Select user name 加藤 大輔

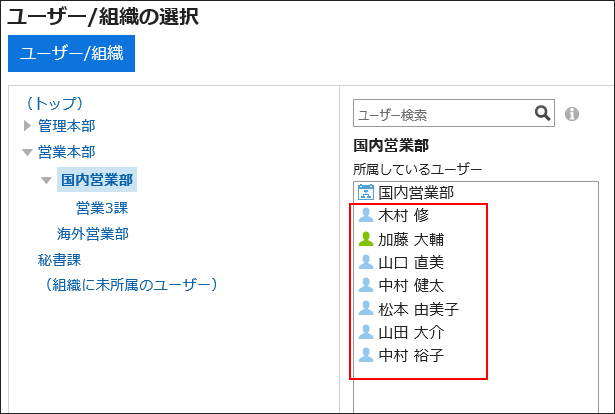pyautogui.click(x=411, y=239)
